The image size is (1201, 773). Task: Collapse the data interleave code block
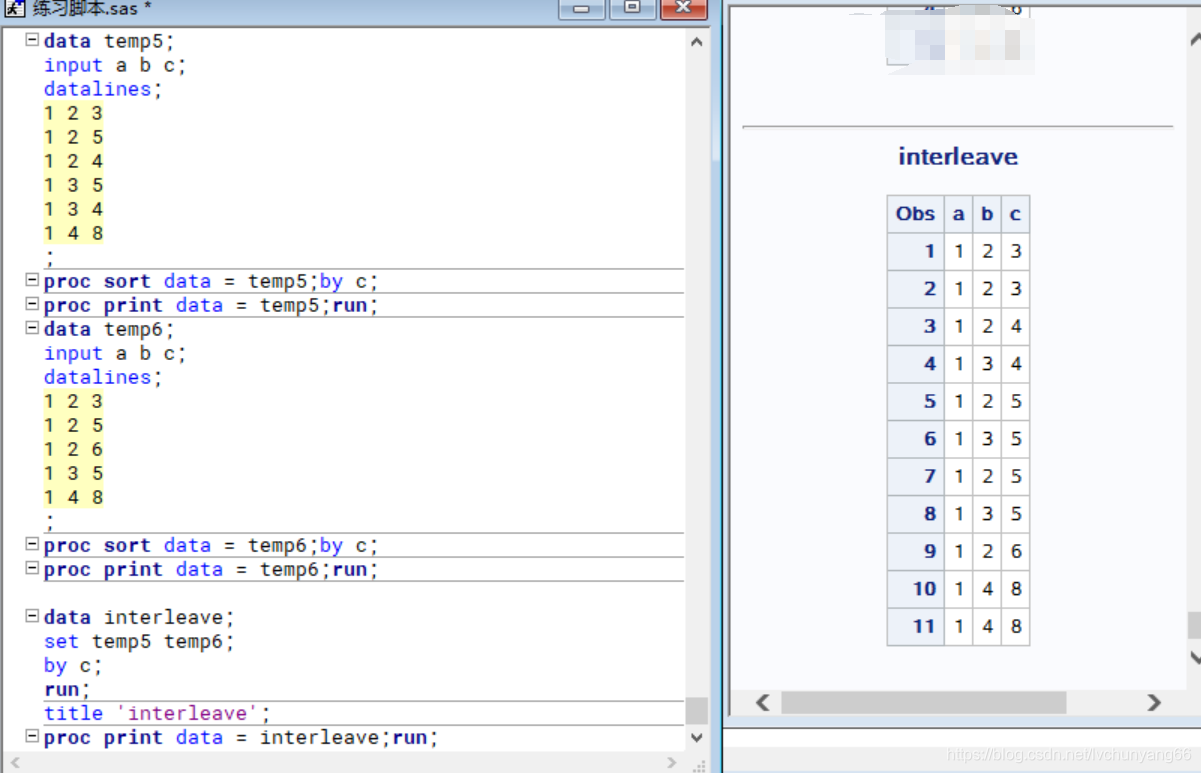[x=32, y=617]
